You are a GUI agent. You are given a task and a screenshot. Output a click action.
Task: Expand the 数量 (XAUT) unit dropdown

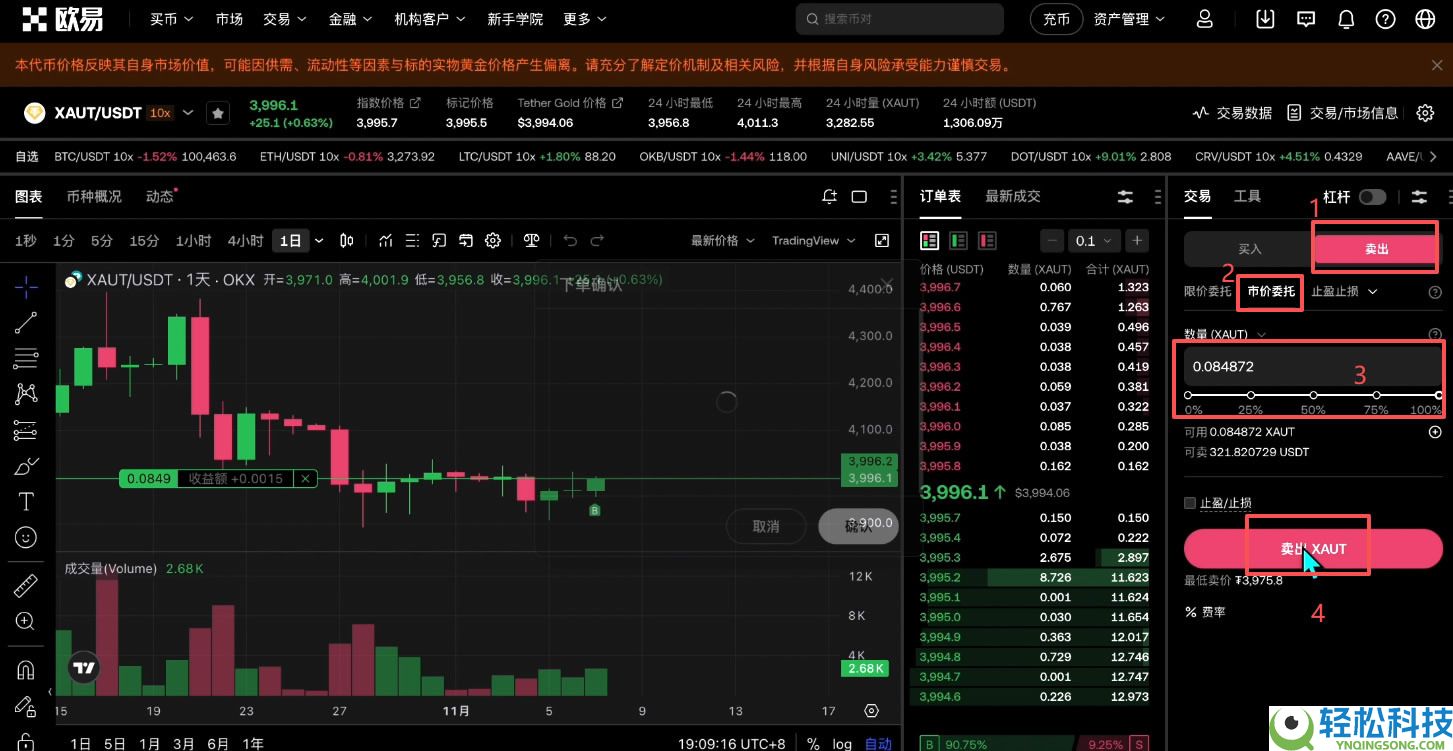point(1261,334)
